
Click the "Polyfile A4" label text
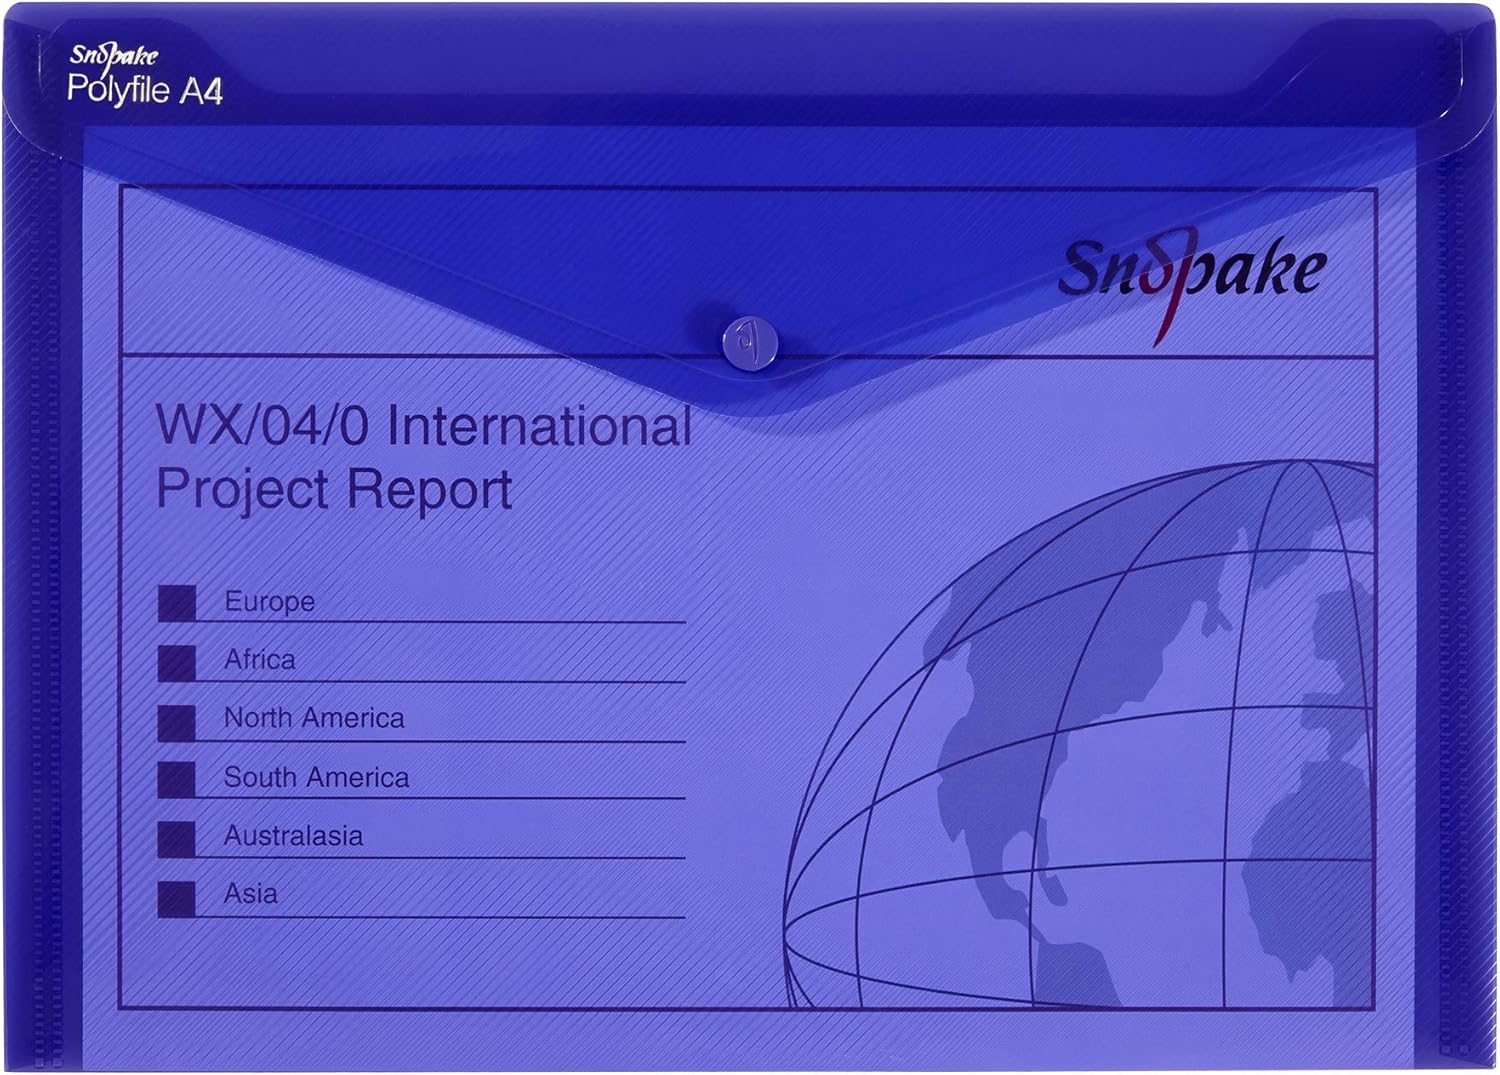(145, 90)
